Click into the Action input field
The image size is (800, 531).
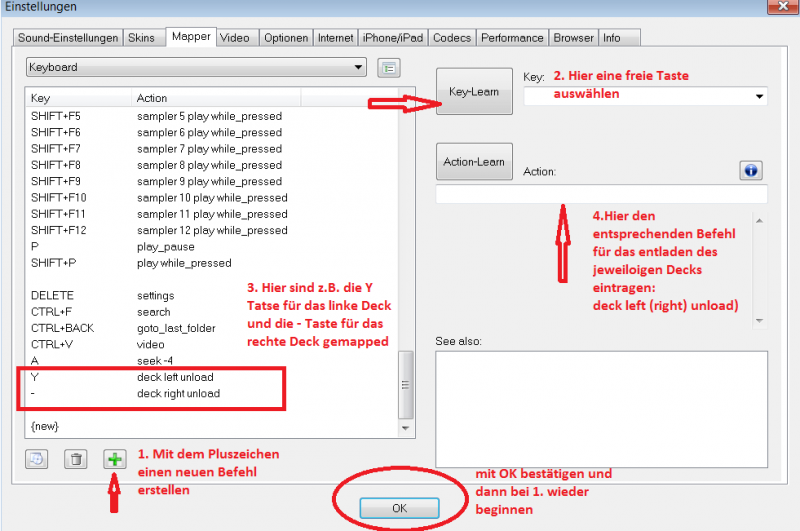point(602,194)
